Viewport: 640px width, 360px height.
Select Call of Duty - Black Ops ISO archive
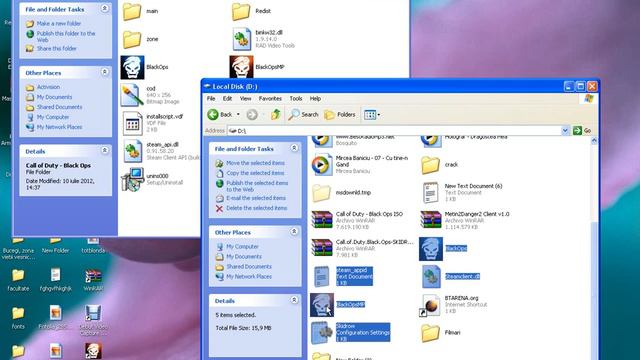(322, 220)
